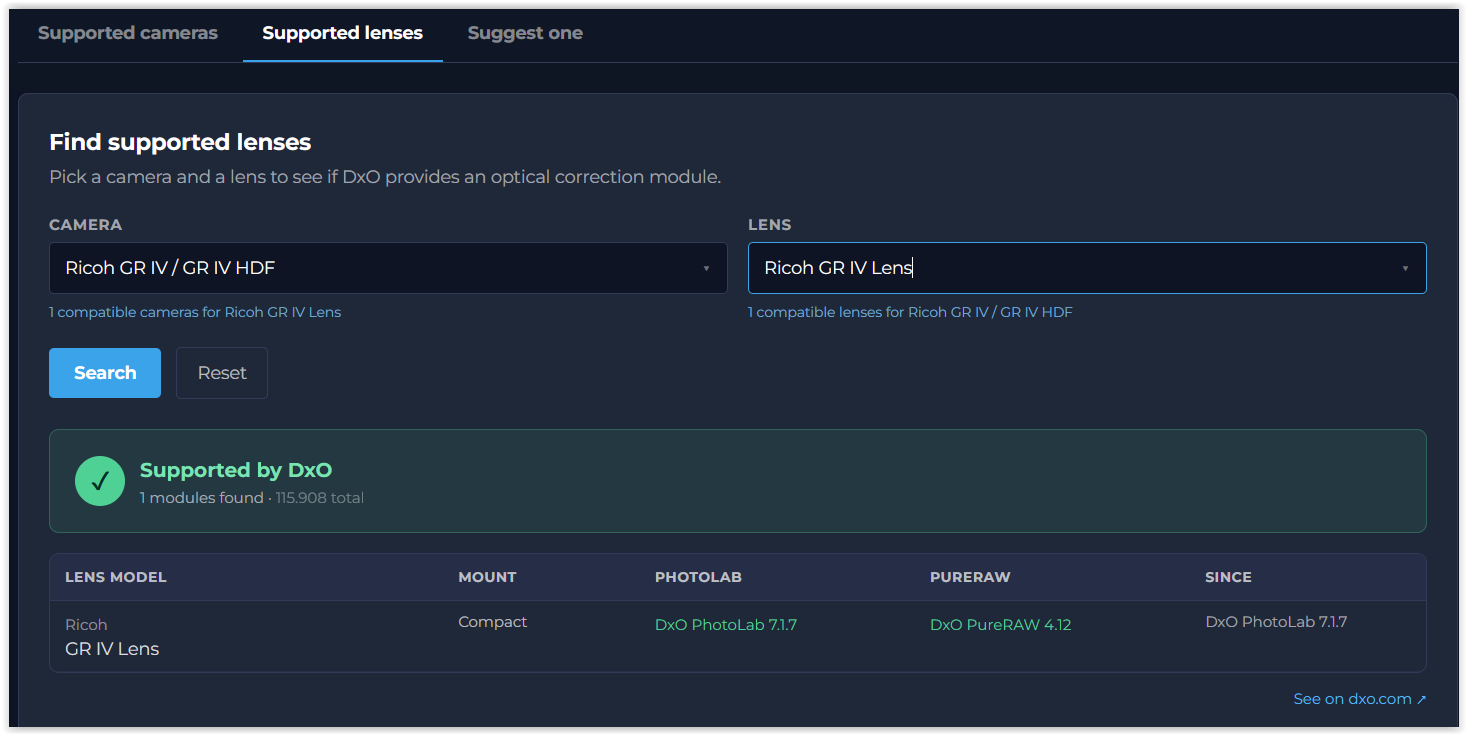Image resolution: width=1467 pixels, height=735 pixels.
Task: Click the MOUNT column header
Action: click(487, 577)
